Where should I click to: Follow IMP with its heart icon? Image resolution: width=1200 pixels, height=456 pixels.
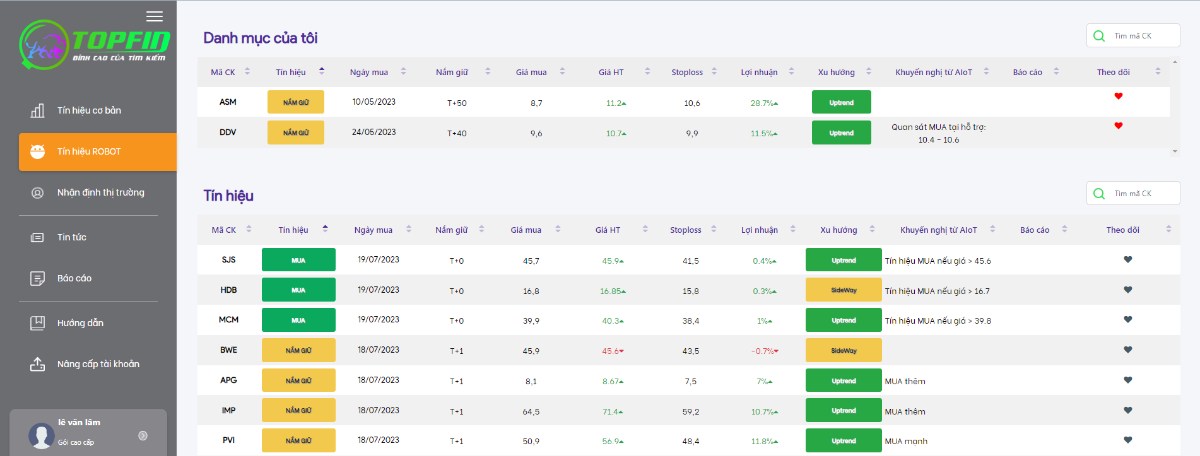pyautogui.click(x=1128, y=410)
